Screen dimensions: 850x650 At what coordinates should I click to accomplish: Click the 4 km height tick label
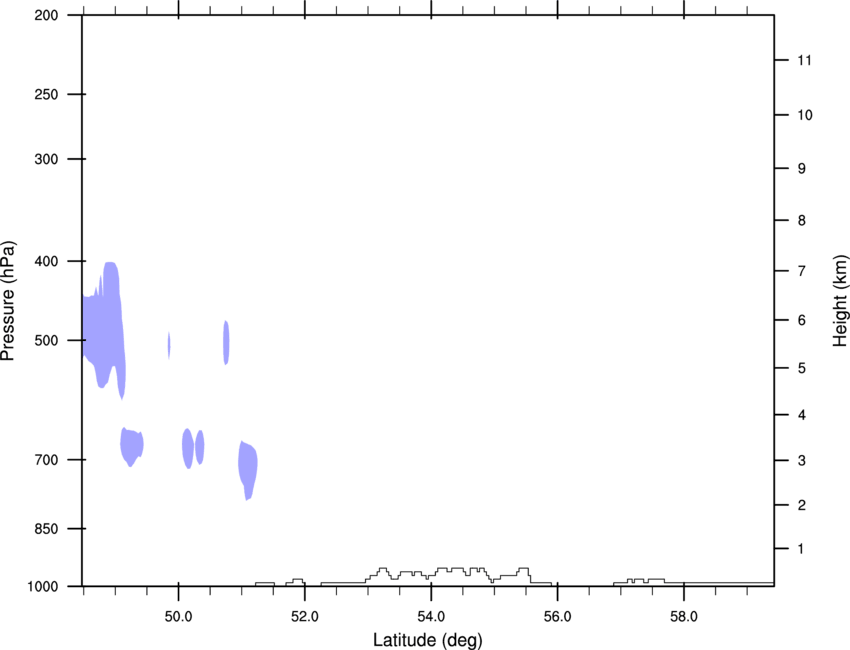(801, 415)
